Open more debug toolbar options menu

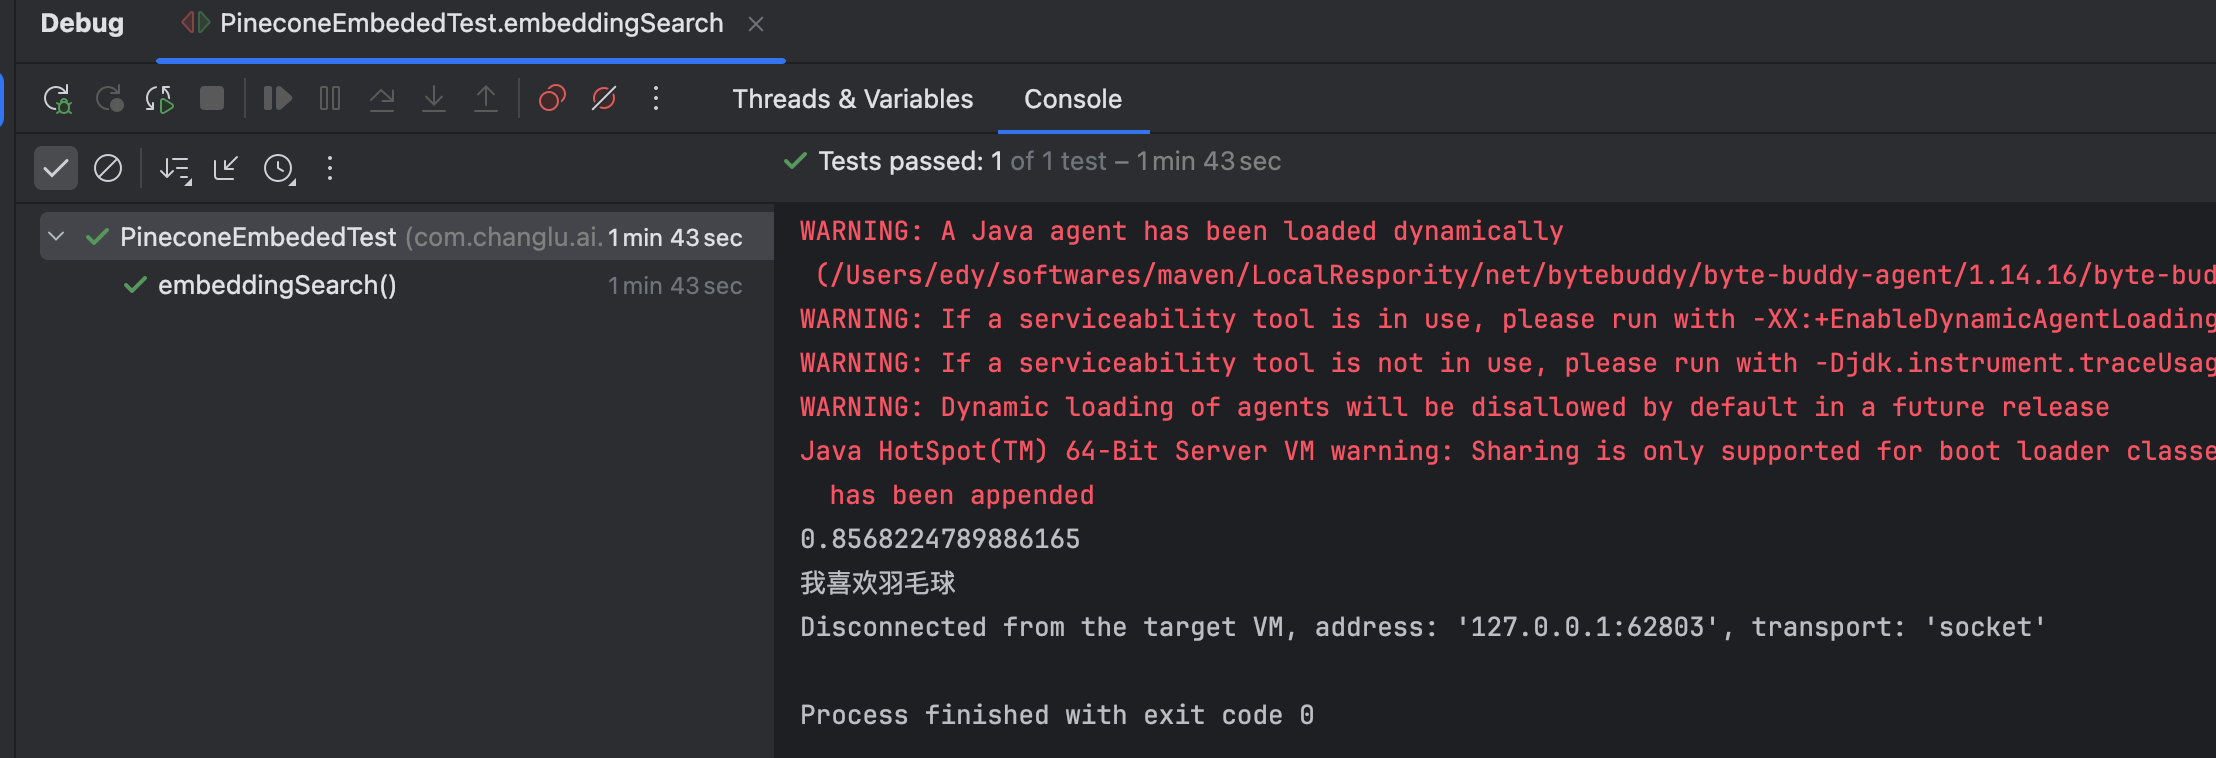656,98
